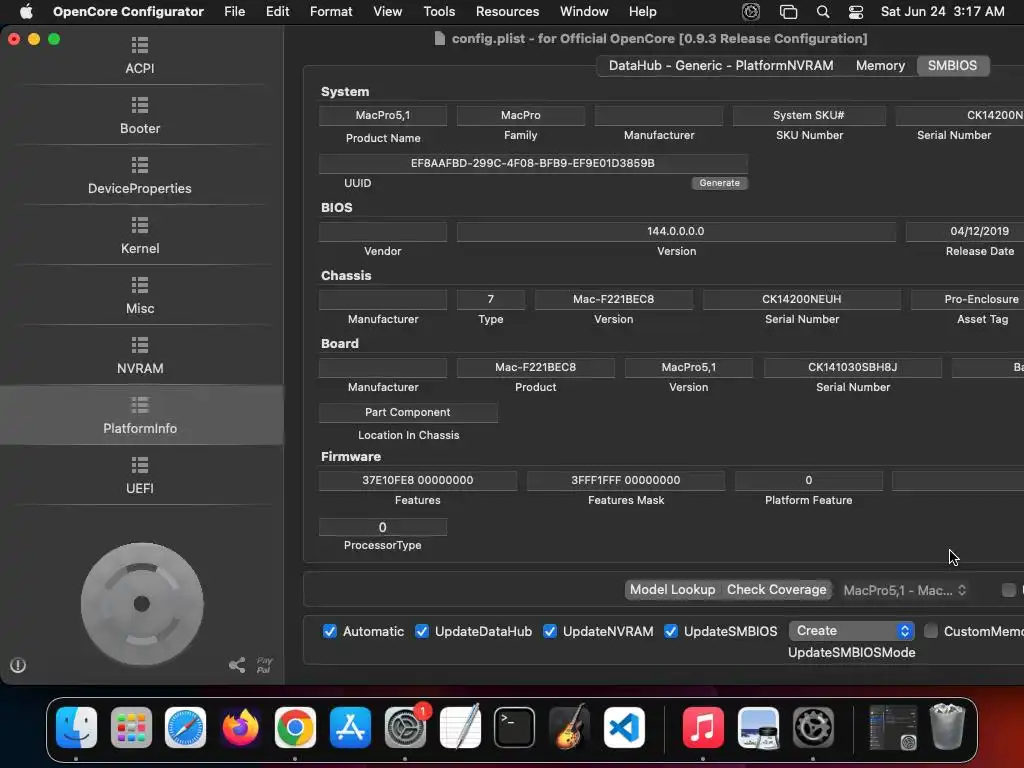Click Firmware Features field 37E10FE8 00000000
Image resolution: width=1024 pixels, height=768 pixels.
[x=418, y=480]
